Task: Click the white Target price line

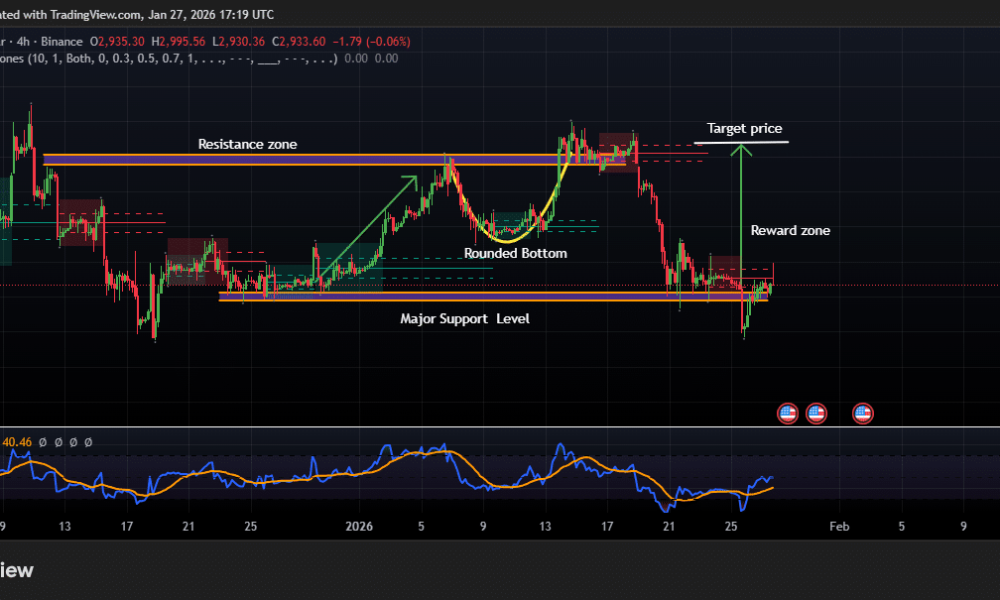Action: (x=741, y=142)
